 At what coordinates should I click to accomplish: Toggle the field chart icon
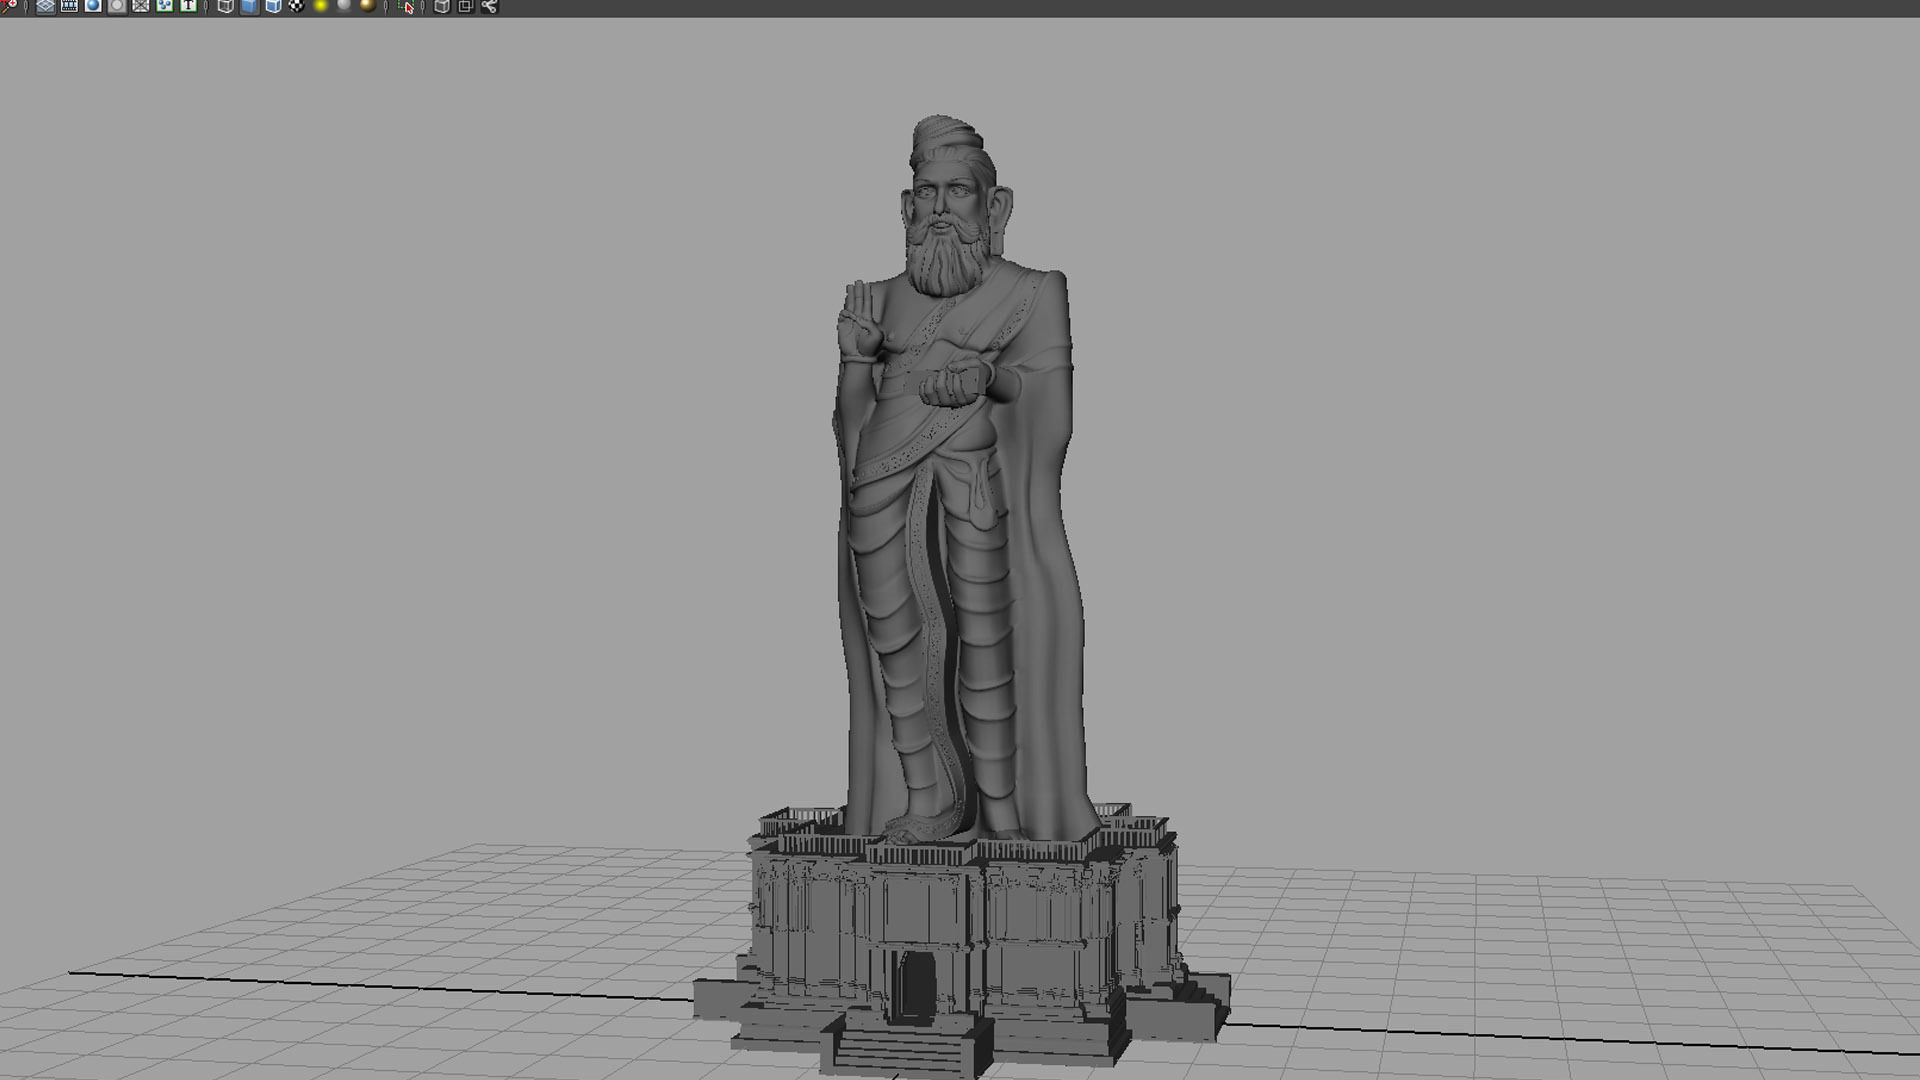[x=141, y=6]
